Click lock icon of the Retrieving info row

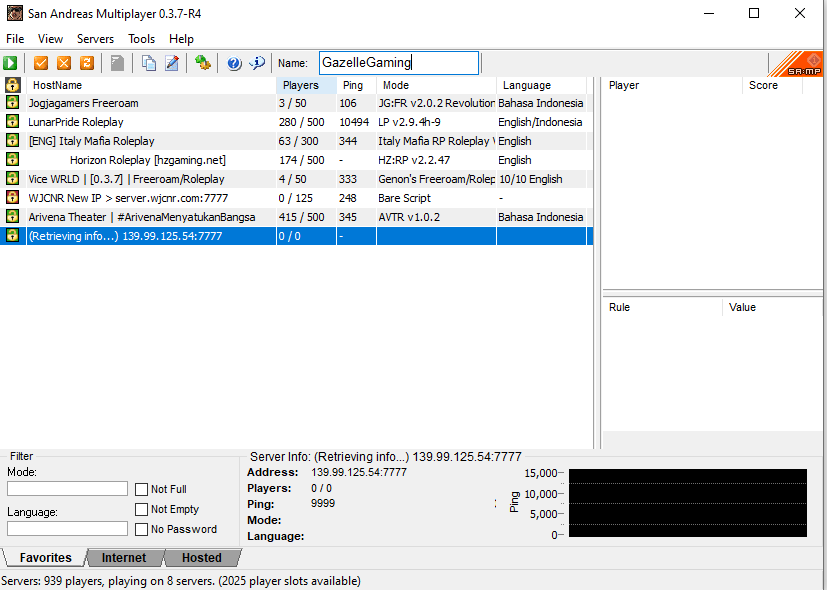tap(13, 236)
